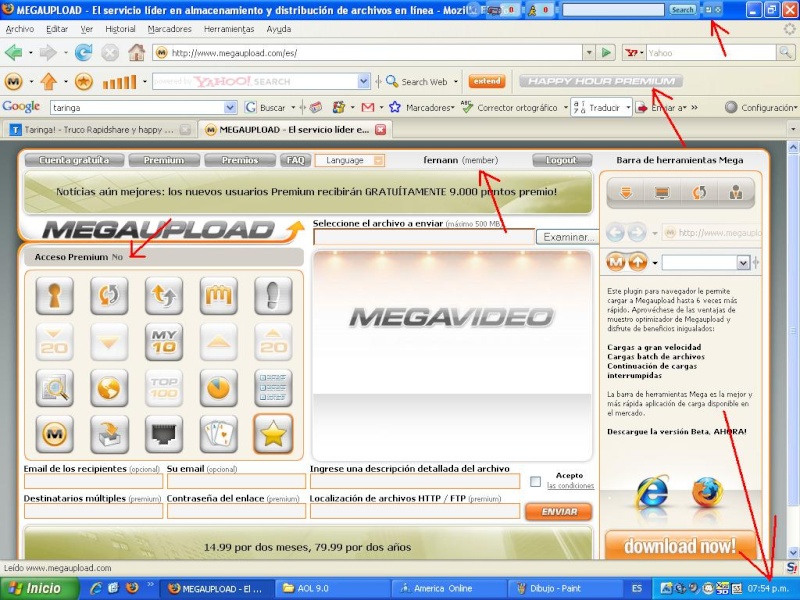Image resolution: width=800 pixels, height=600 pixels.
Task: Click the Premios button
Action: click(x=240, y=160)
